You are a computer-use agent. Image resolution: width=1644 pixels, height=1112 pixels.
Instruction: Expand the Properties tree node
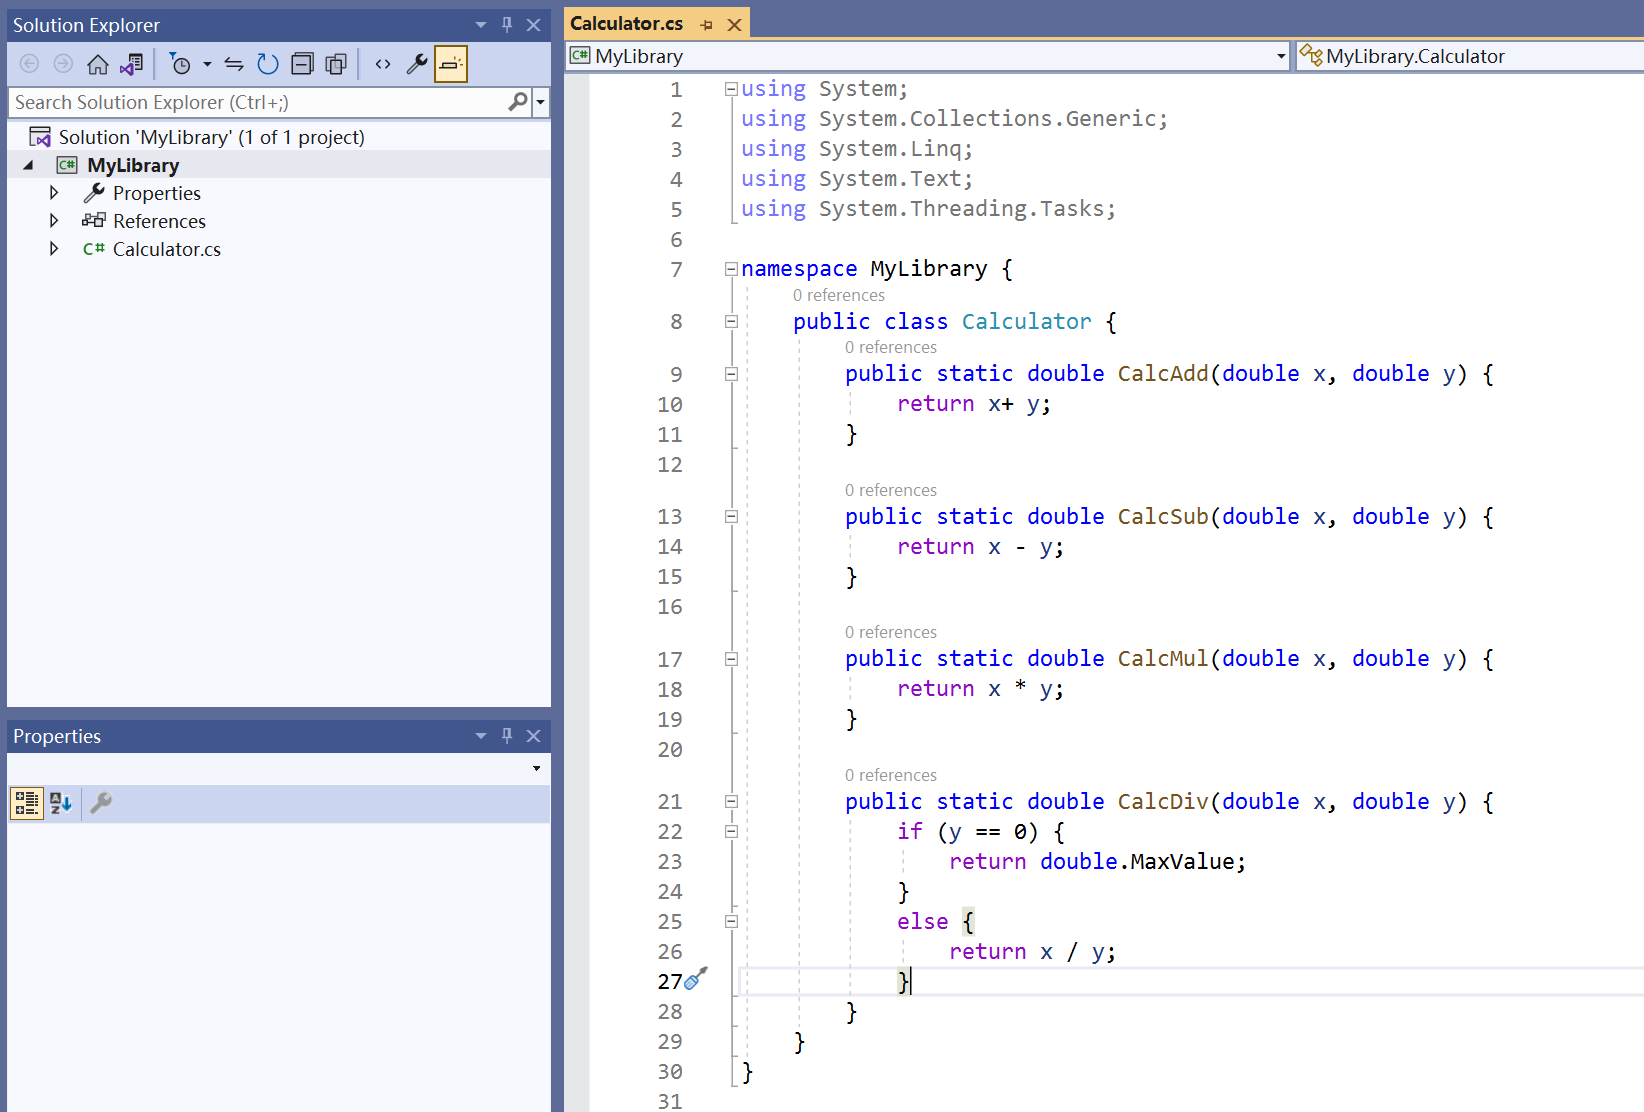point(54,193)
